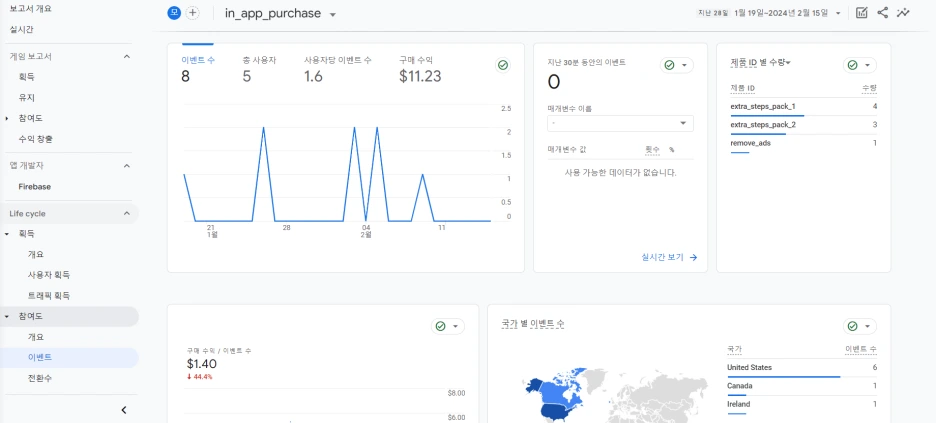The image size is (936, 423).
Task: Open status dropdown on 국가 별 이벤트 수 card
Action: pyautogui.click(x=860, y=326)
